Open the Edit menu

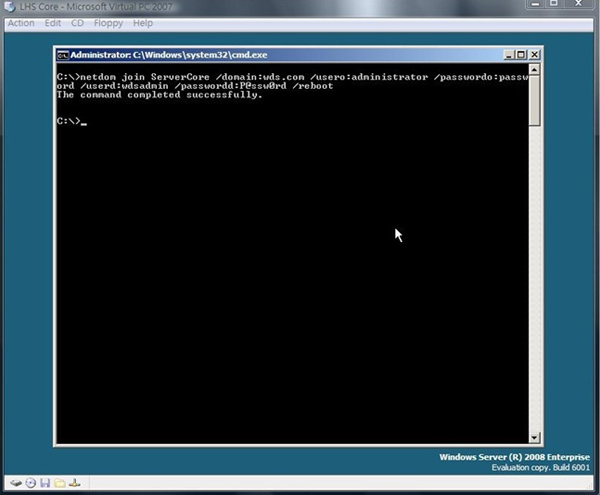click(53, 23)
